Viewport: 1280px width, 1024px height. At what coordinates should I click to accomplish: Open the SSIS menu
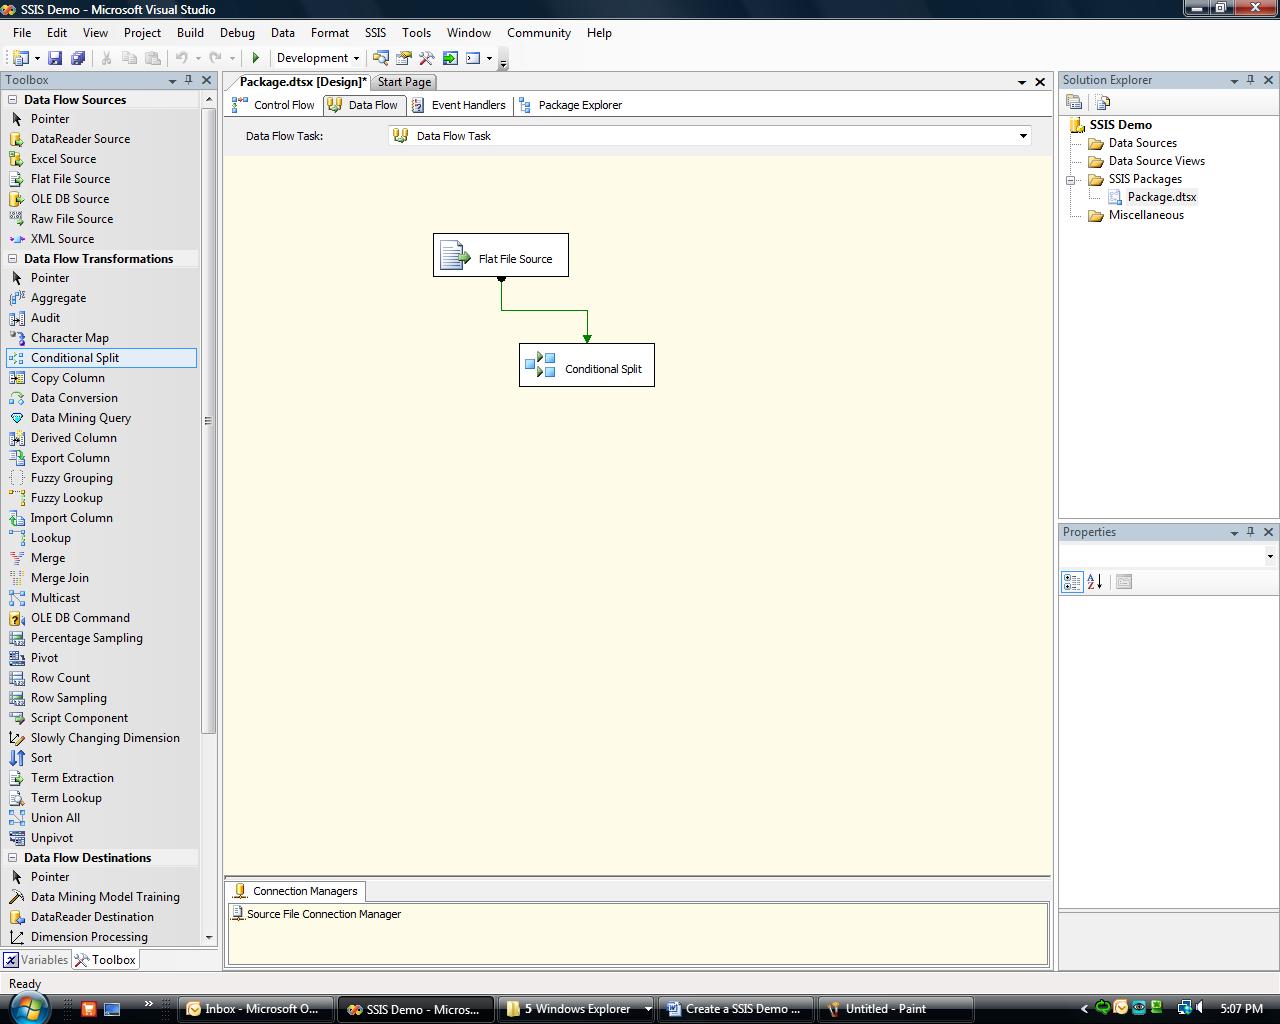pos(375,33)
